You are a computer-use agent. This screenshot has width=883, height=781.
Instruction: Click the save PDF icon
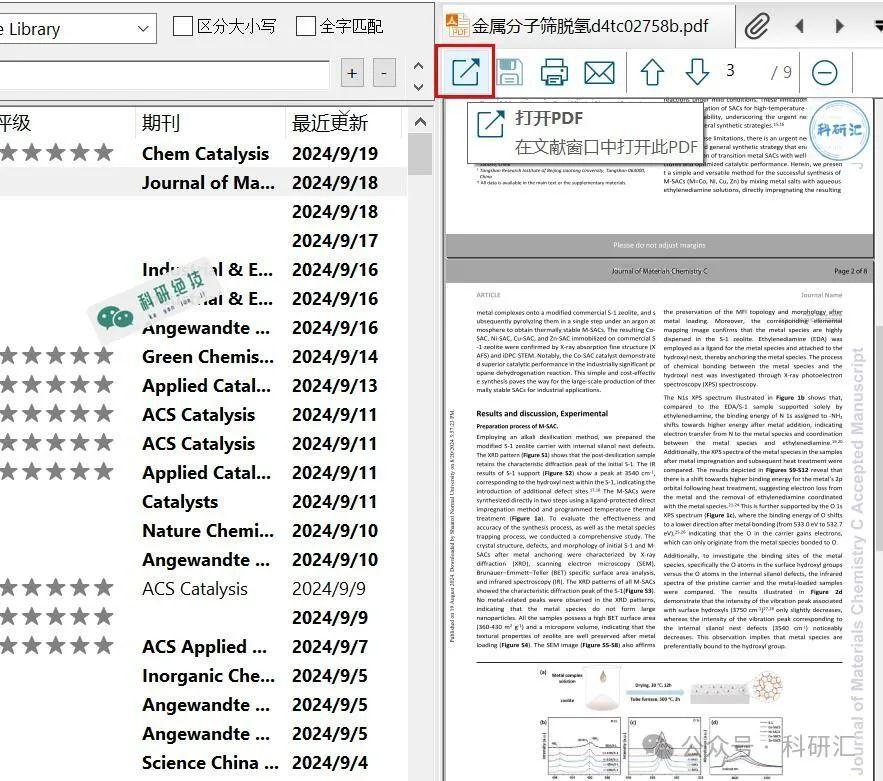[x=510, y=72]
